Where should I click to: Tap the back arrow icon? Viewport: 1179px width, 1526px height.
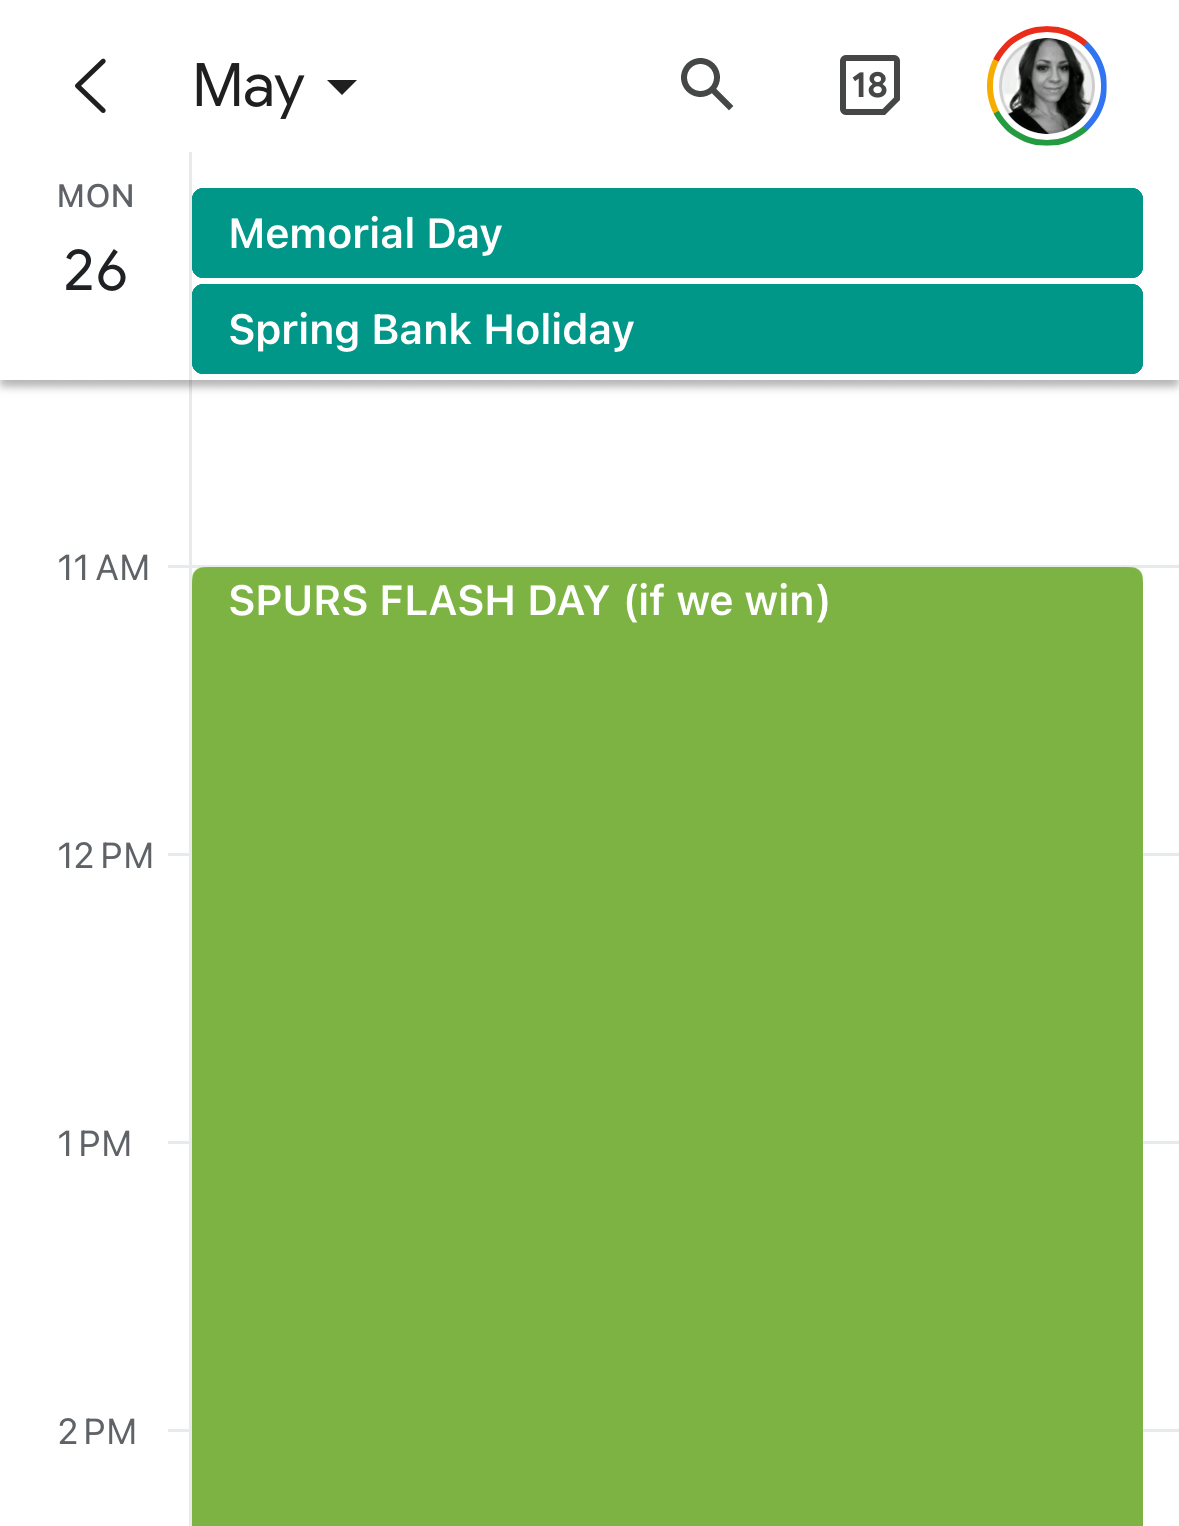click(91, 86)
